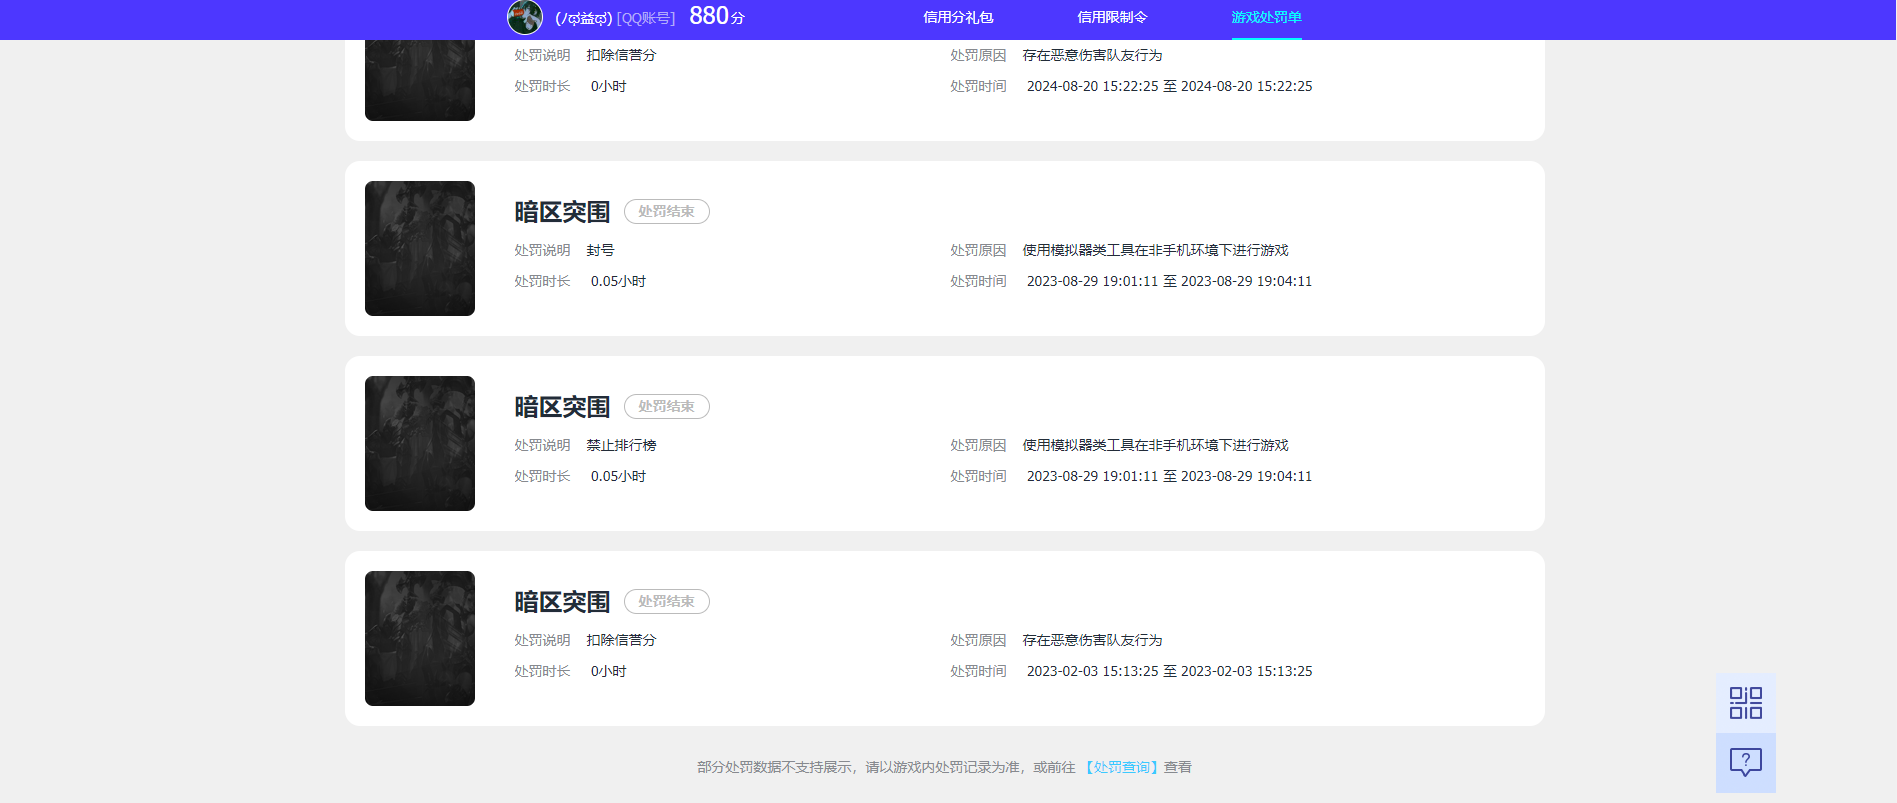This screenshot has width=1897, height=803.
Task: Open the 信用分礼包 tab
Action: point(958,17)
